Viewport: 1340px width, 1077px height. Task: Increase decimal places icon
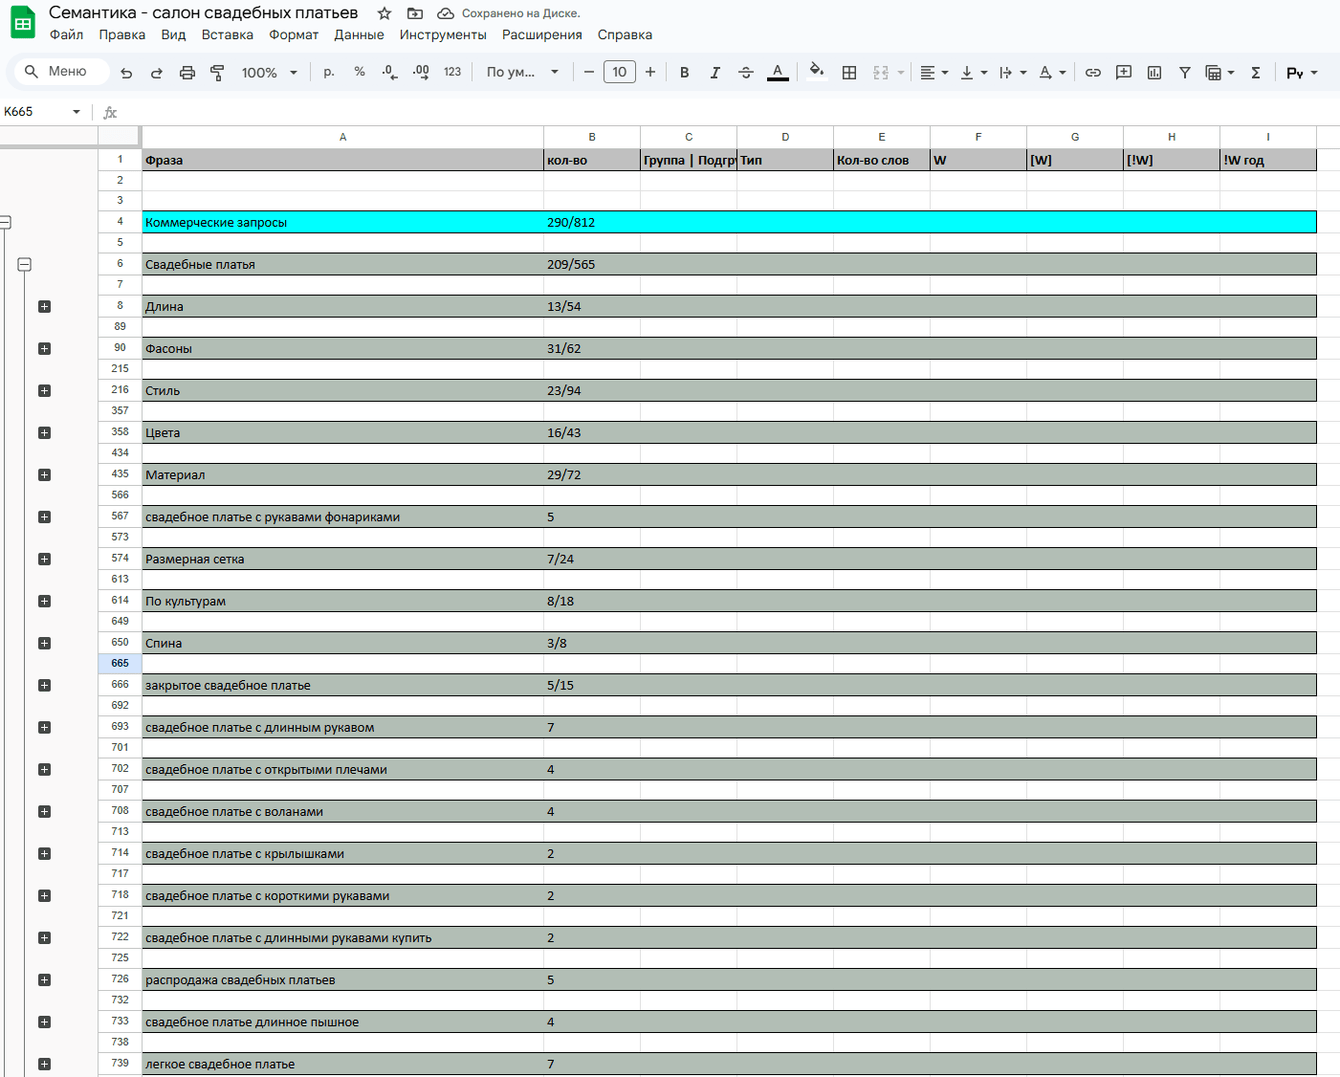tap(421, 72)
